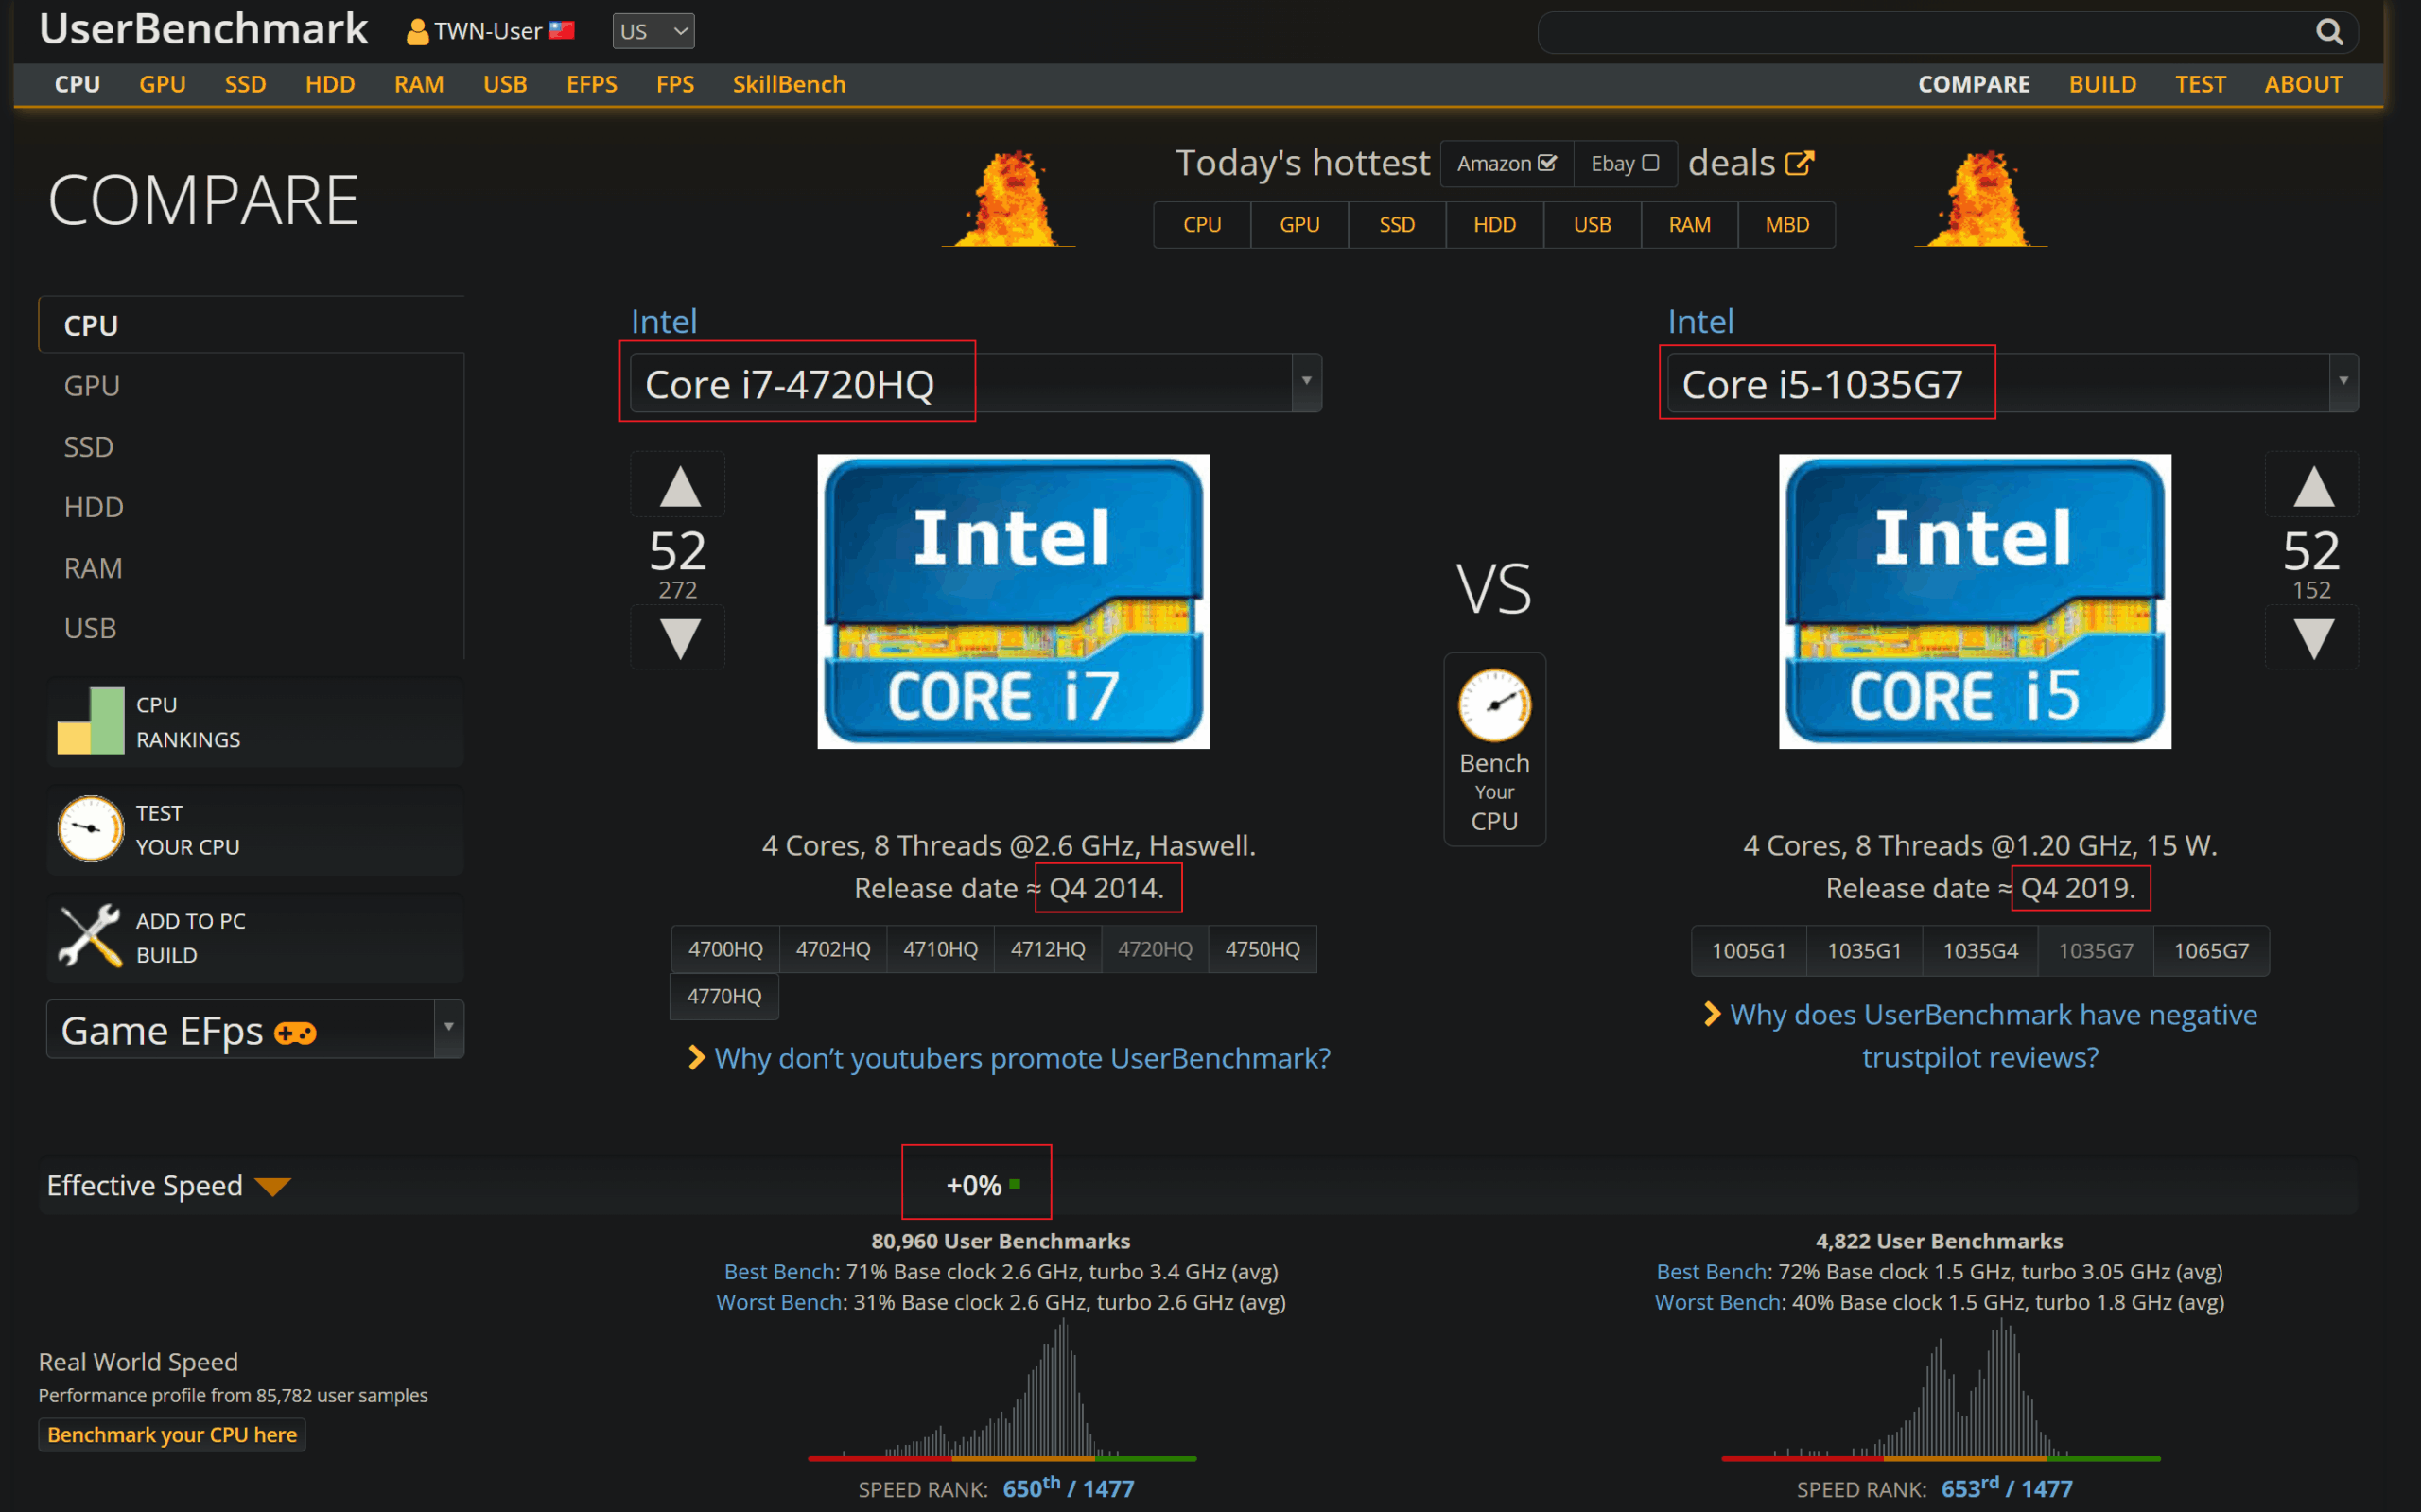2421x1512 pixels.
Task: Open the Core i7-4720HQ model dropdown arrow
Action: [x=1306, y=382]
